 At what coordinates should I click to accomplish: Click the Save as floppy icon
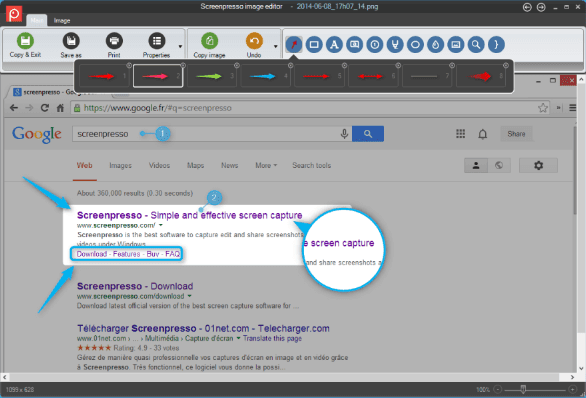pos(71,41)
